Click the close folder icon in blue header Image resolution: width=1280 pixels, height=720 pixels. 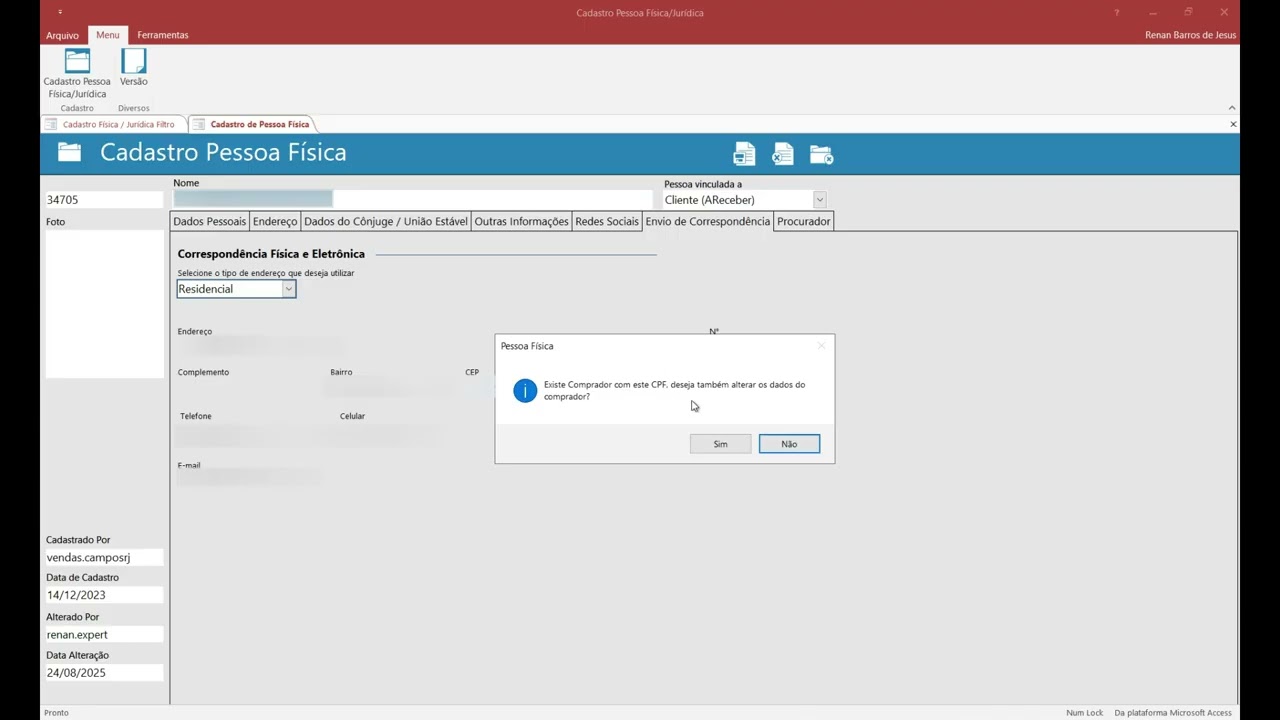[x=821, y=154]
